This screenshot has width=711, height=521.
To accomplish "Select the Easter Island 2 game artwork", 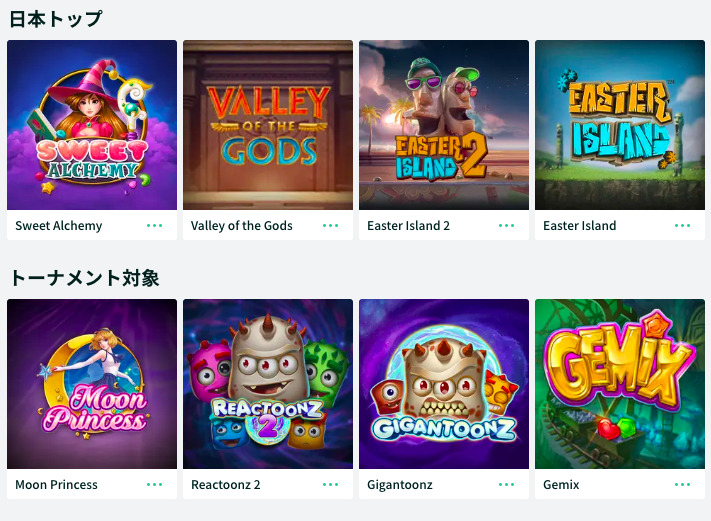I will tap(444, 125).
